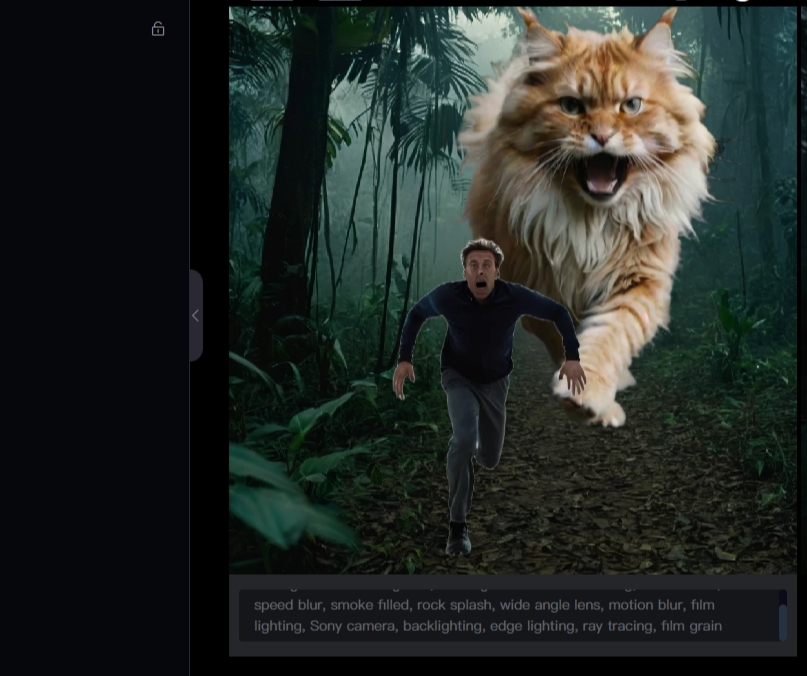Click the words "speed blur" in prompt
The height and width of the screenshot is (676, 807).
click(x=287, y=605)
